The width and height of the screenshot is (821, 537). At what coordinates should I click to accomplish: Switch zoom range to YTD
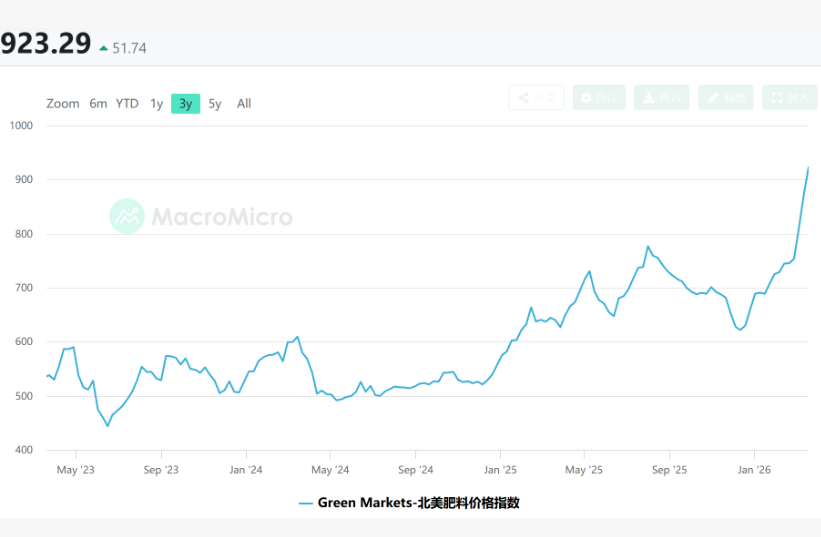point(127,104)
